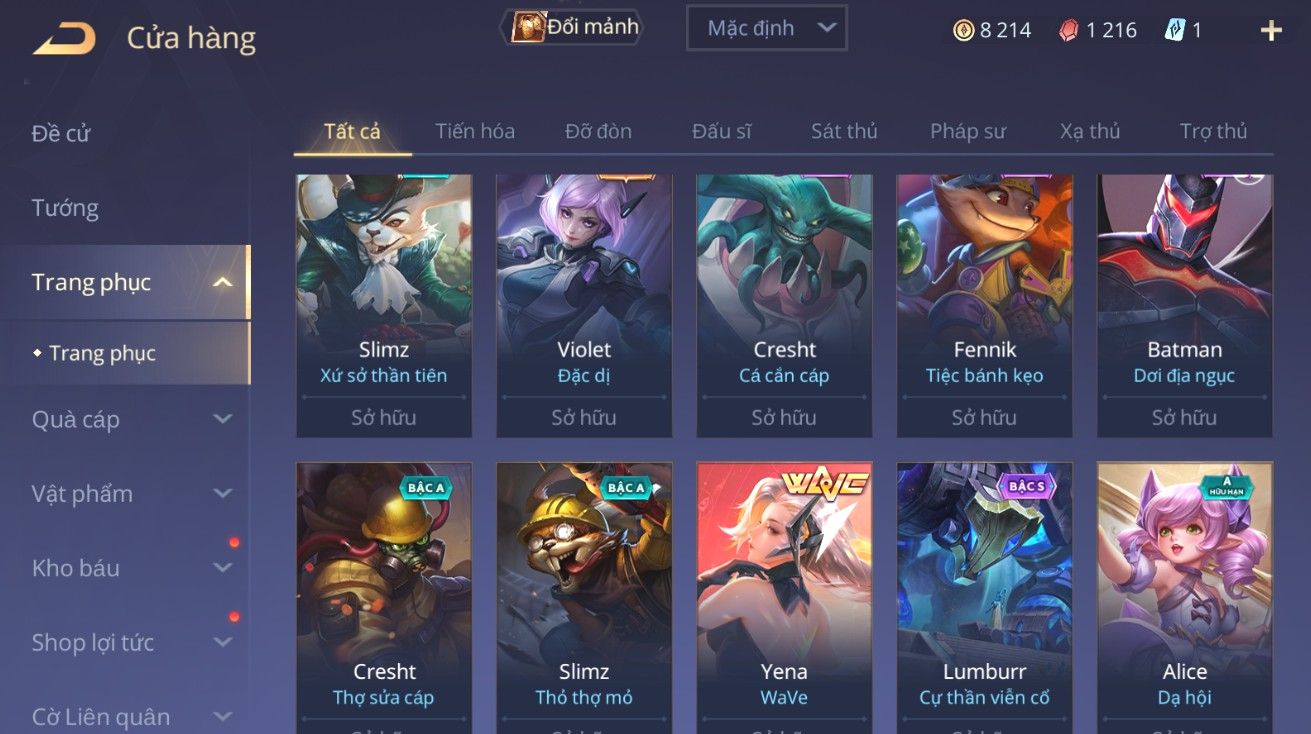
Task: Click the BẬC S badge on Lumburr
Action: click(x=1027, y=487)
